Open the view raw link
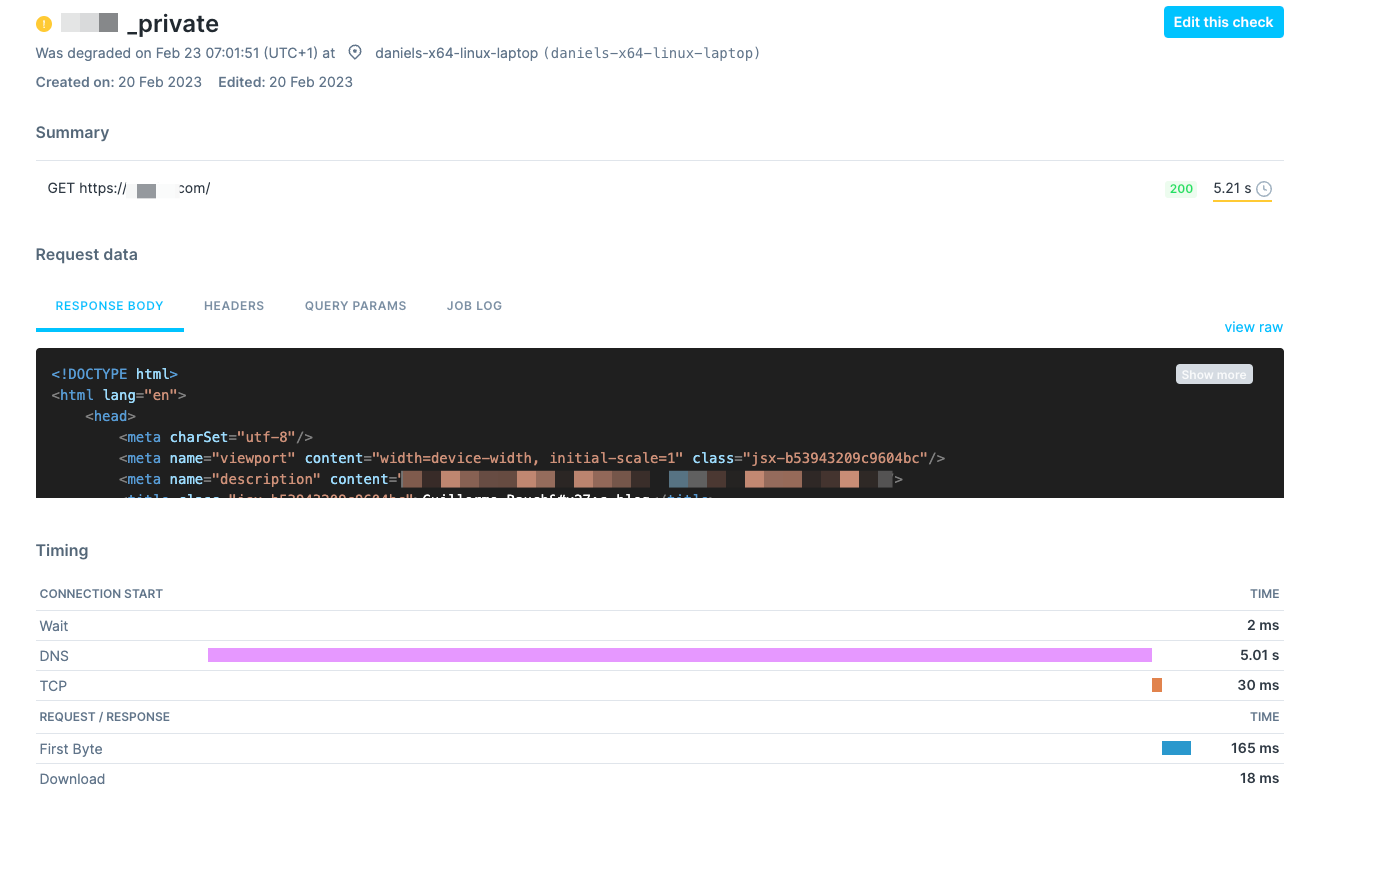 point(1253,327)
